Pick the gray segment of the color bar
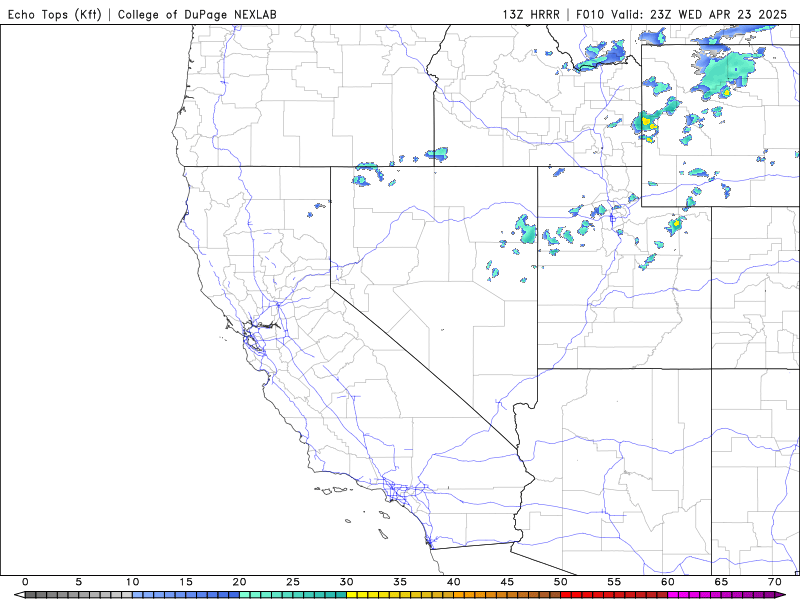 [79, 595]
